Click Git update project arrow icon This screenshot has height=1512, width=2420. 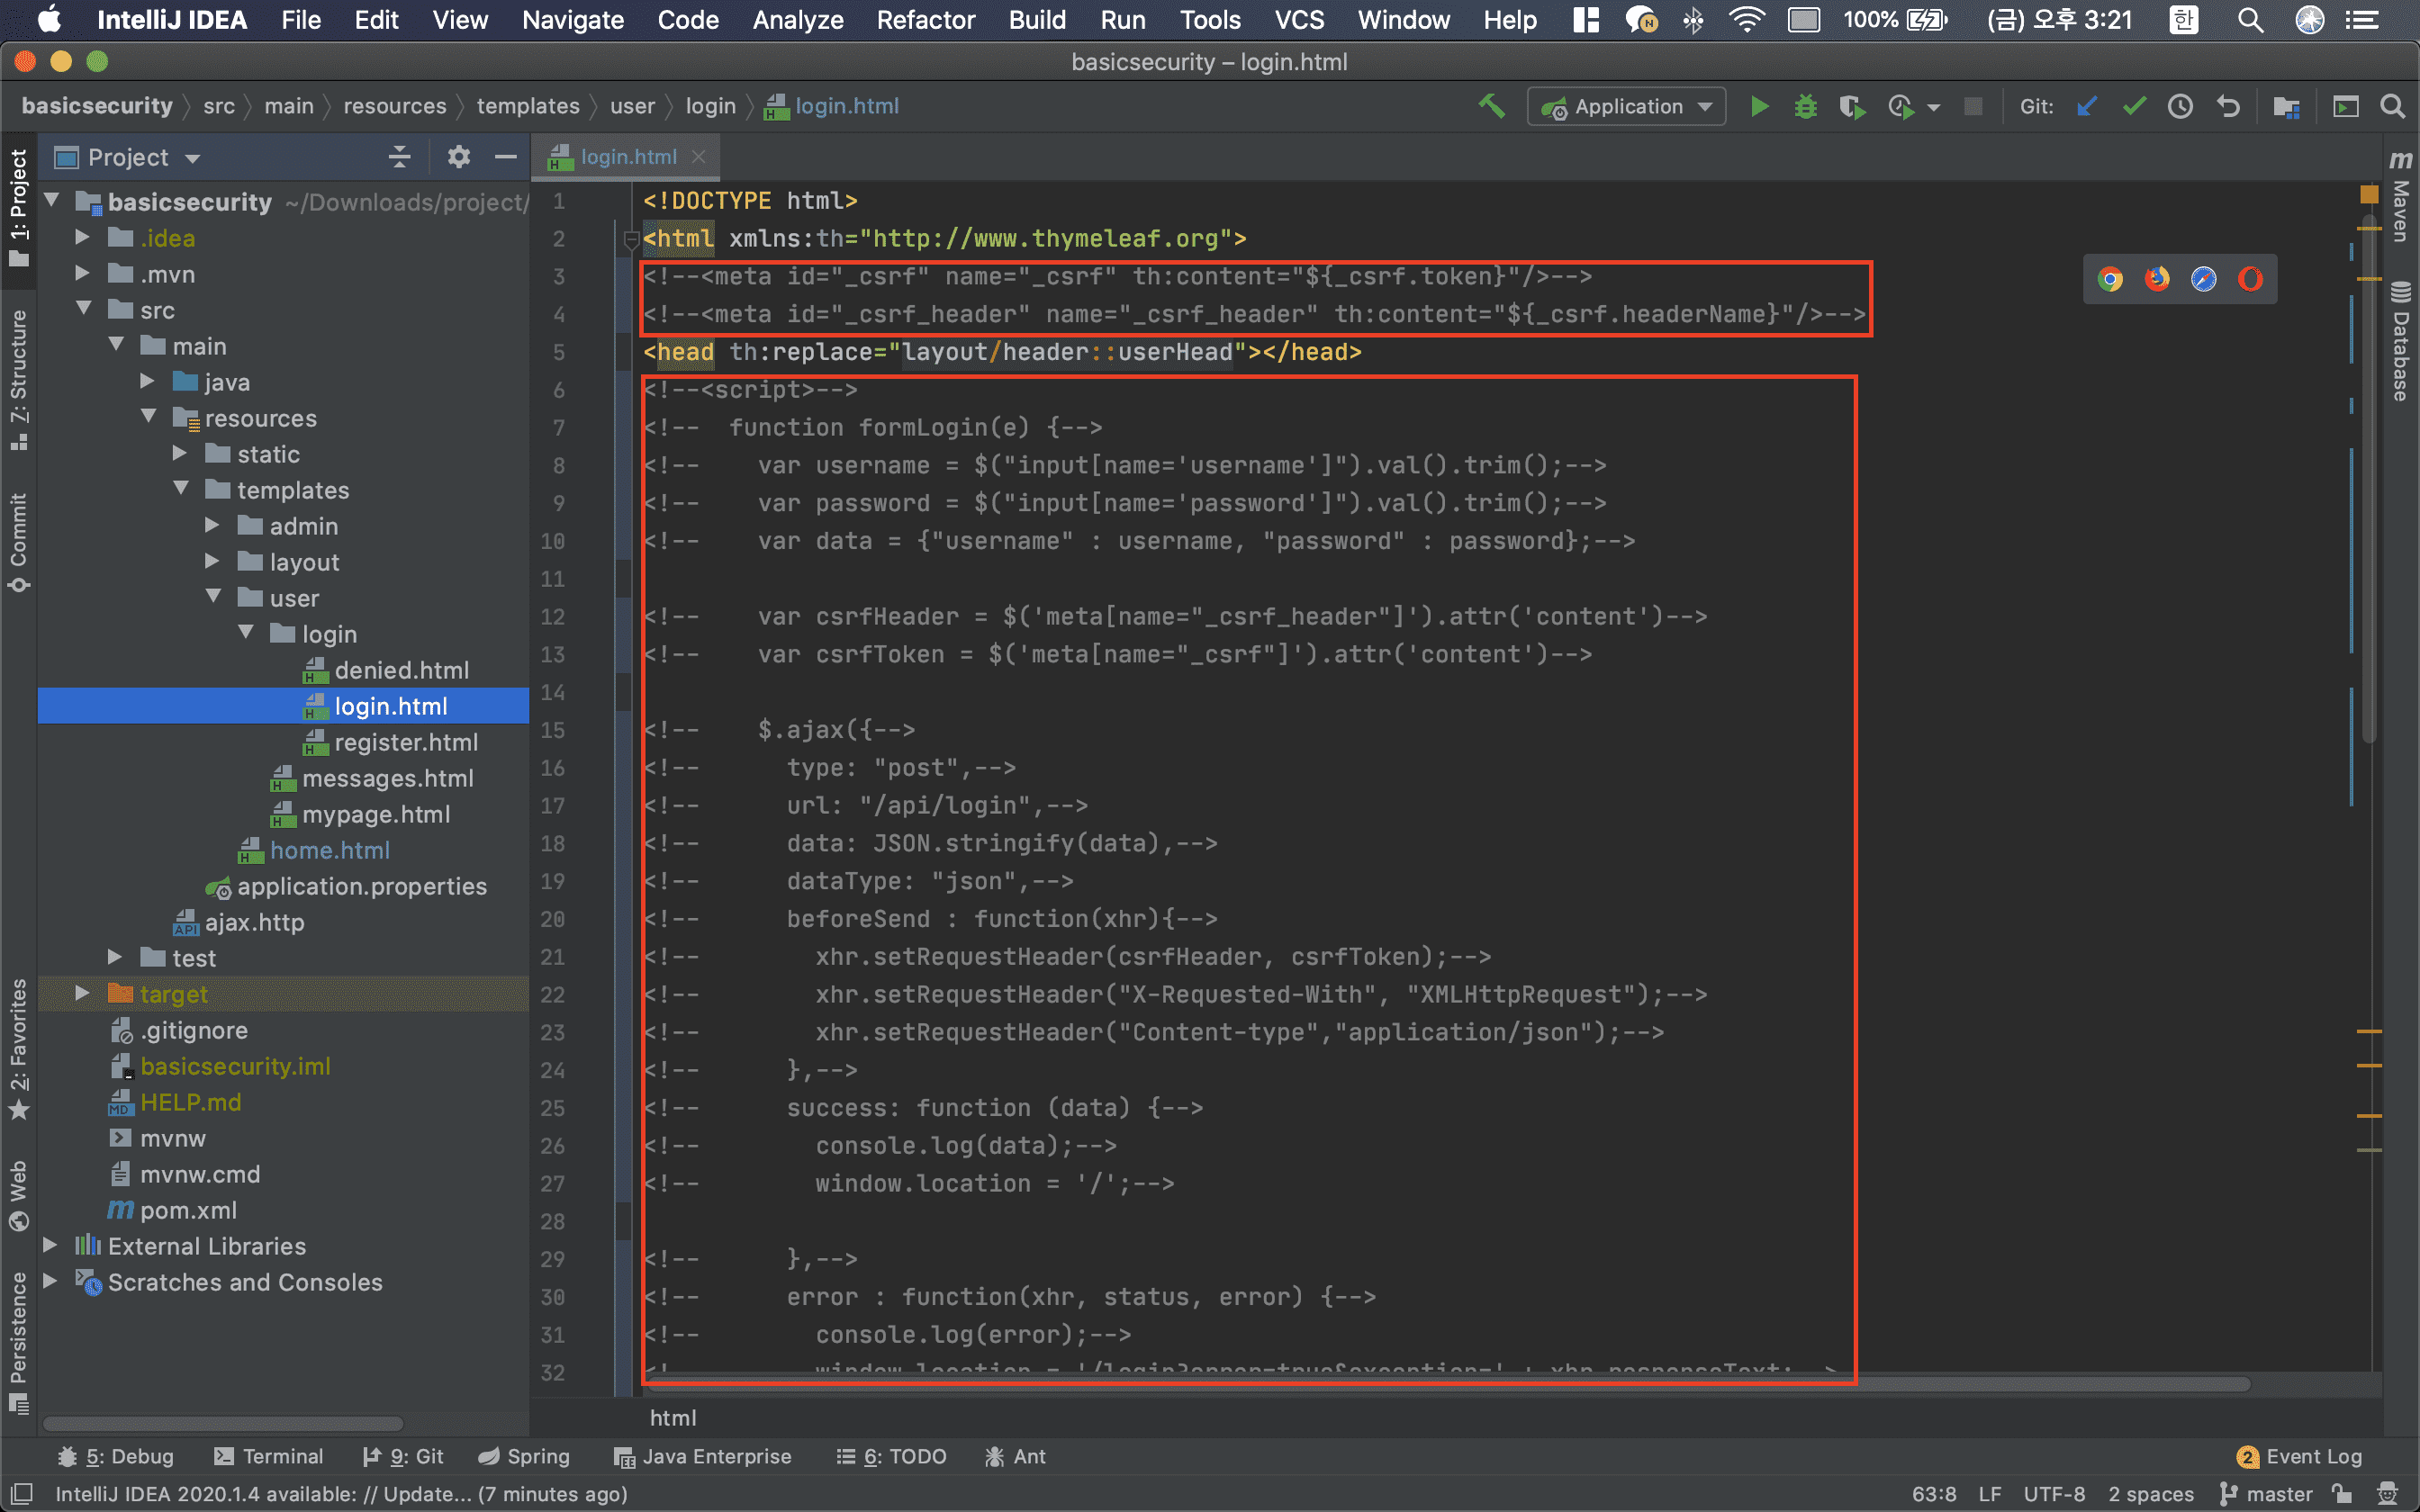click(x=2086, y=107)
